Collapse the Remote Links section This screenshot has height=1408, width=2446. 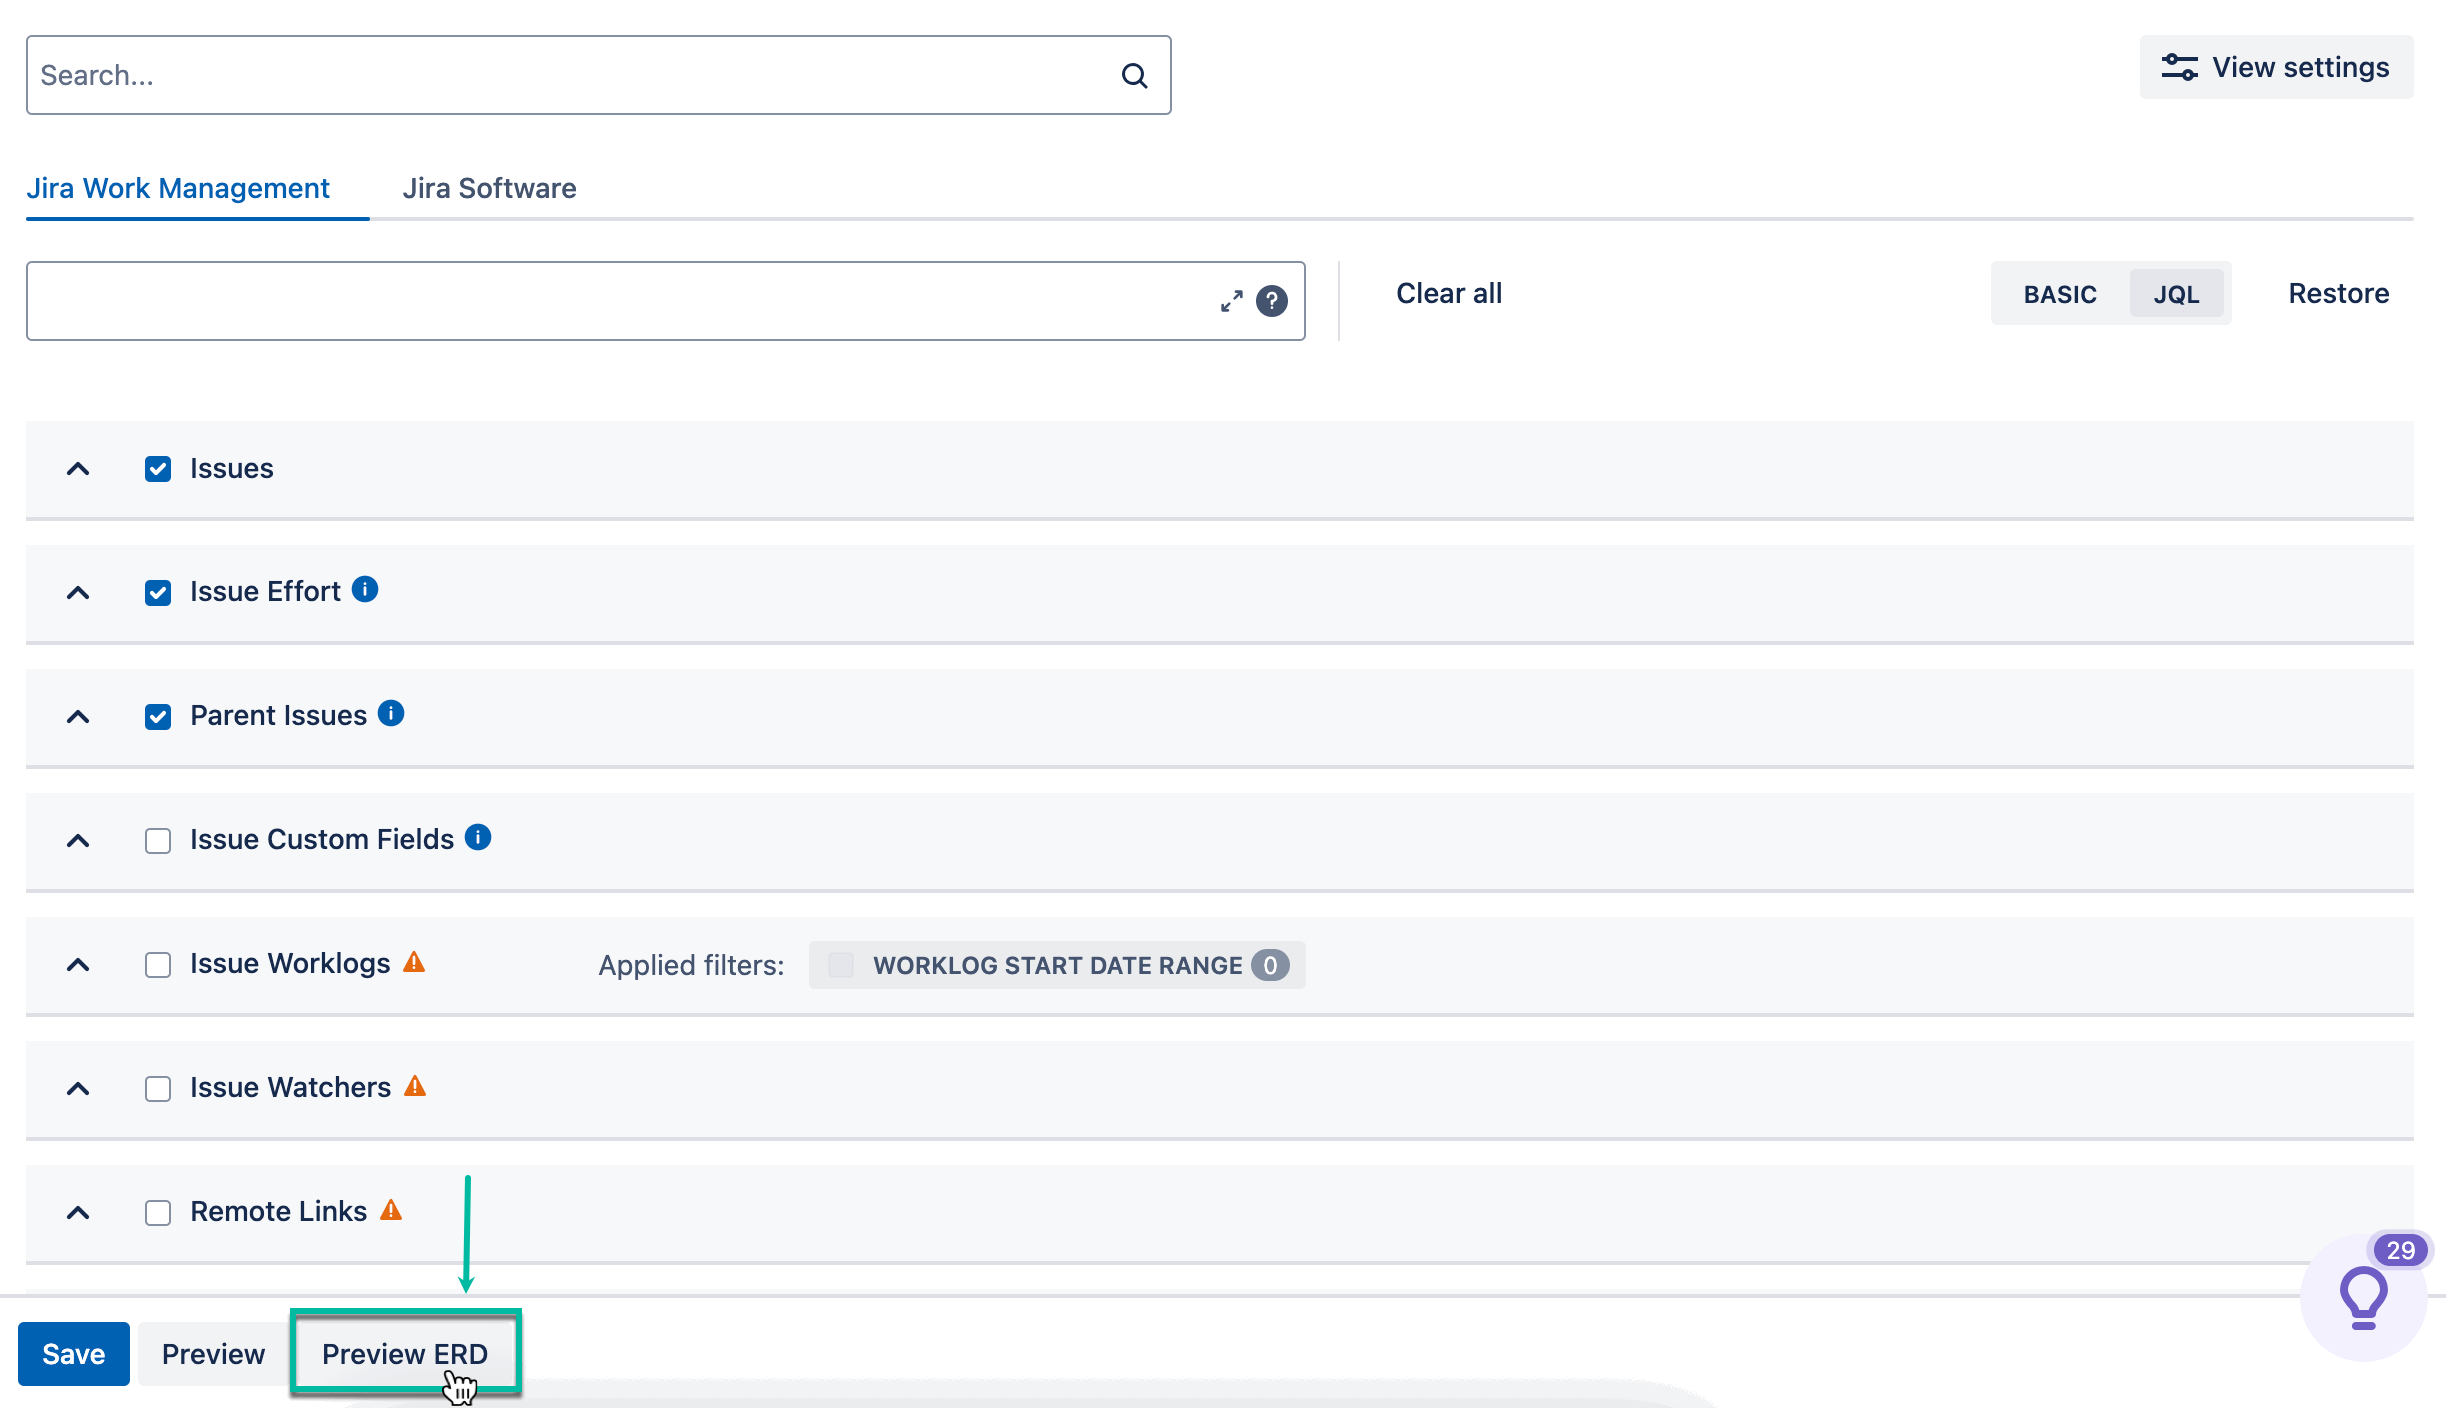coord(79,1212)
